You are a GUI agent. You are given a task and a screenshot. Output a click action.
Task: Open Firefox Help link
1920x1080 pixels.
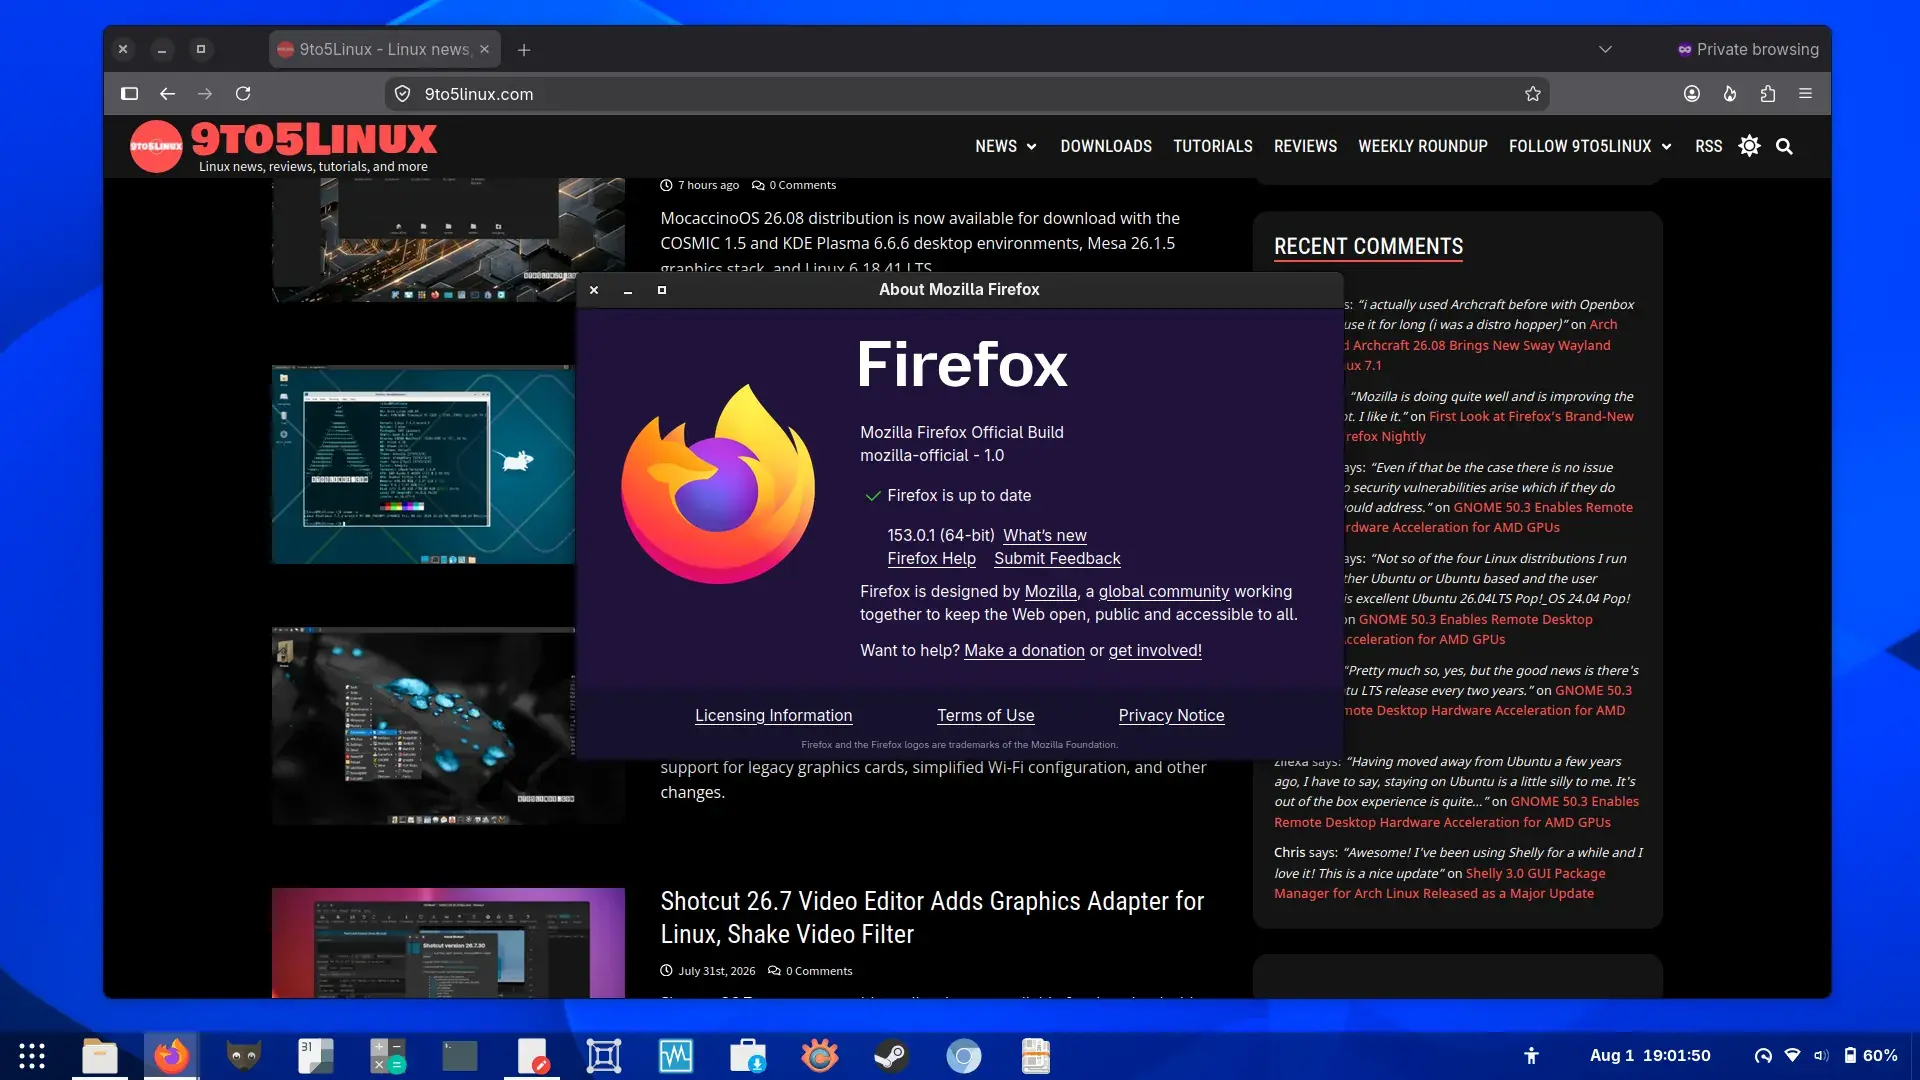coord(931,558)
